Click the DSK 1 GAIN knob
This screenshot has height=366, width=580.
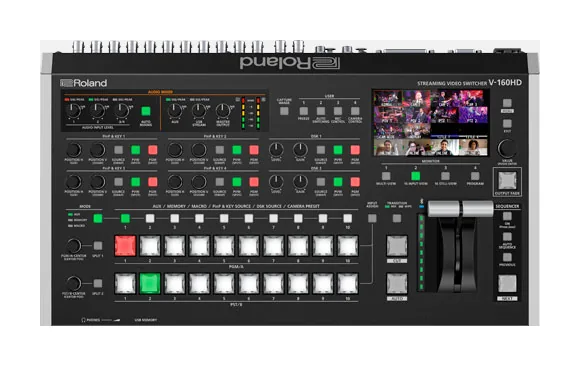click(x=300, y=150)
